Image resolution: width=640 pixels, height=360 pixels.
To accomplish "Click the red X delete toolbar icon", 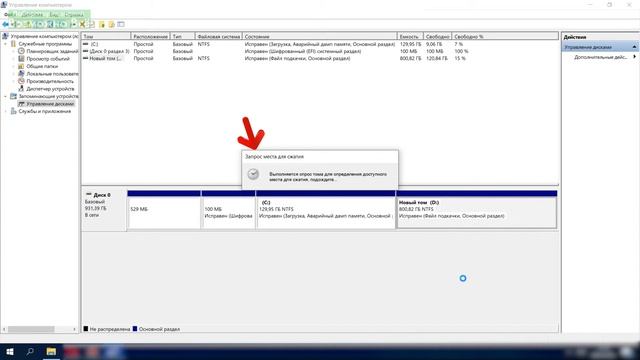I will coord(82,24).
